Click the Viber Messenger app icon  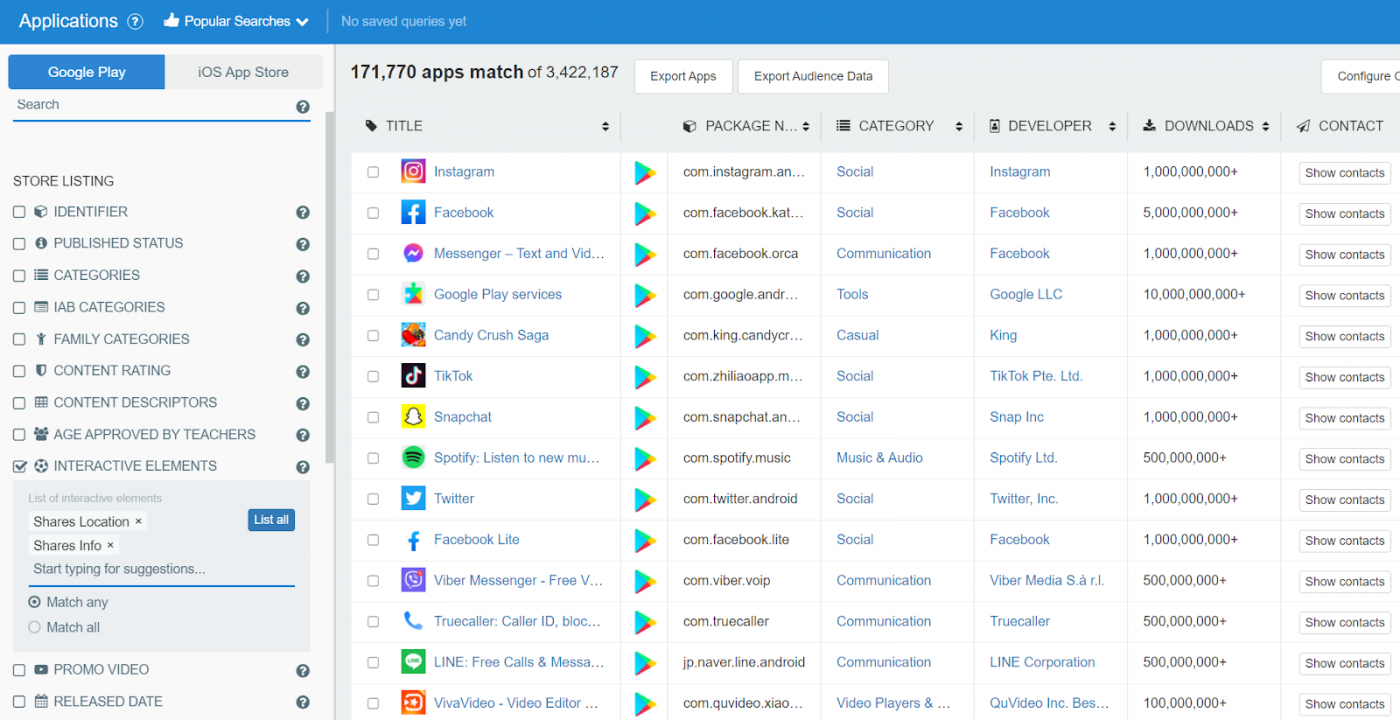(x=413, y=580)
